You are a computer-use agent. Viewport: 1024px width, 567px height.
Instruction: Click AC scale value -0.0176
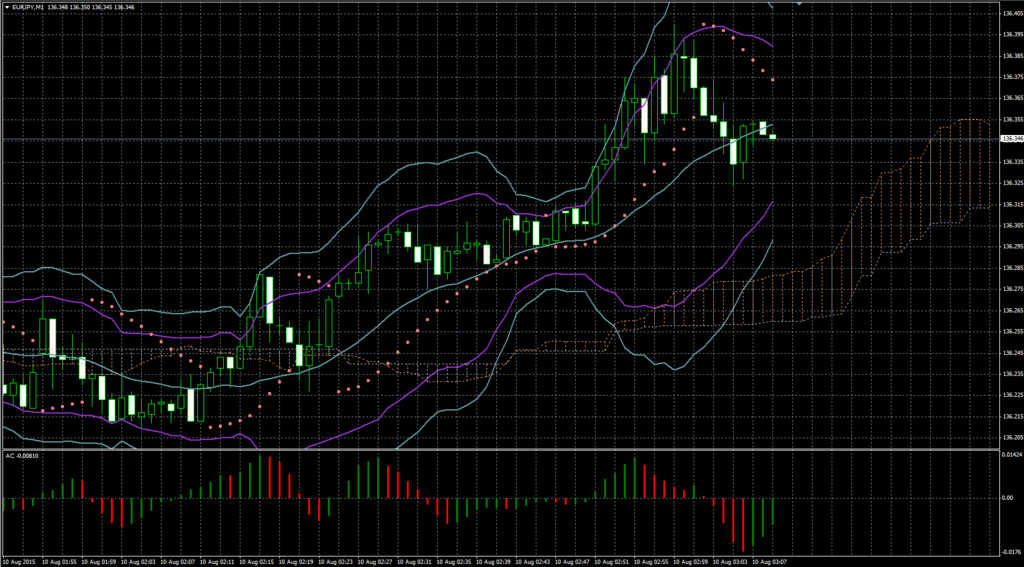(1010, 551)
